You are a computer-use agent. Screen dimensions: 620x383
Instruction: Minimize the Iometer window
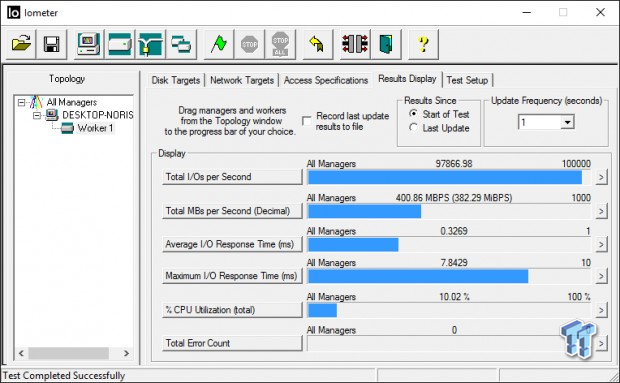click(x=526, y=13)
